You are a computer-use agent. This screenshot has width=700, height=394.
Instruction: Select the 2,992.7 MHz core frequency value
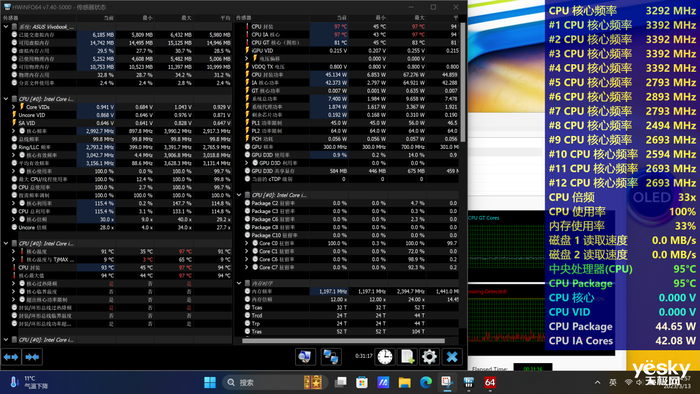(x=100, y=131)
